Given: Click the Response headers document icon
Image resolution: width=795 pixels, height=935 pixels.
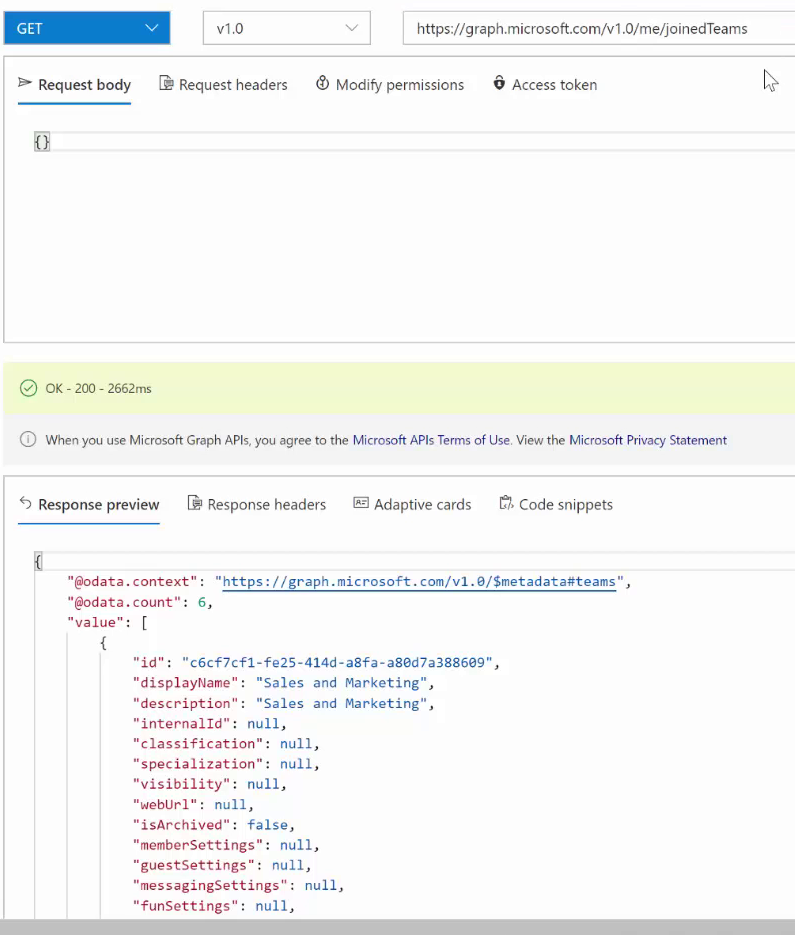Looking at the screenshot, I should point(194,503).
